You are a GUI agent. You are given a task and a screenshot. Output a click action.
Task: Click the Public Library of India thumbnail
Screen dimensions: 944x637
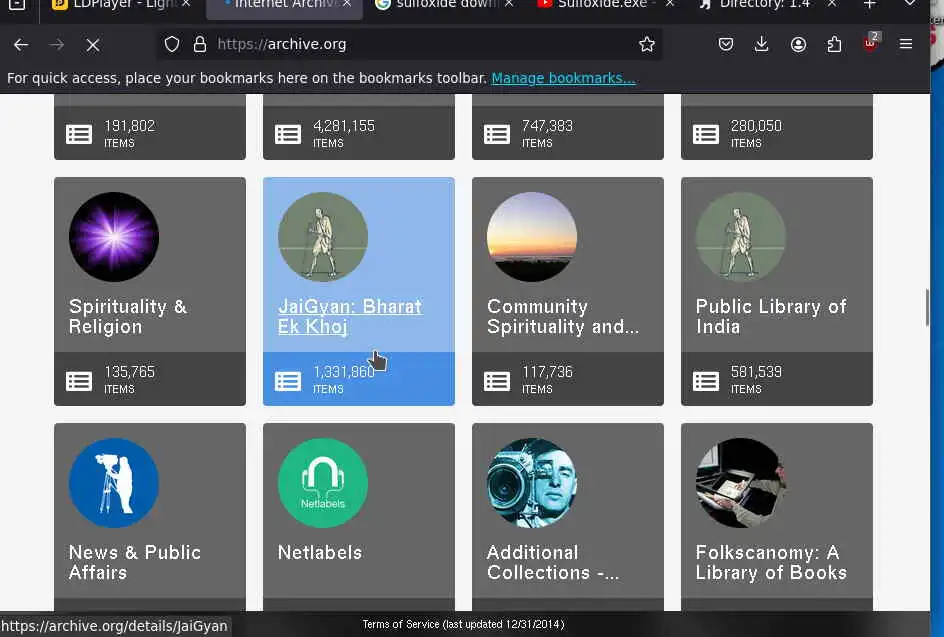(x=741, y=237)
